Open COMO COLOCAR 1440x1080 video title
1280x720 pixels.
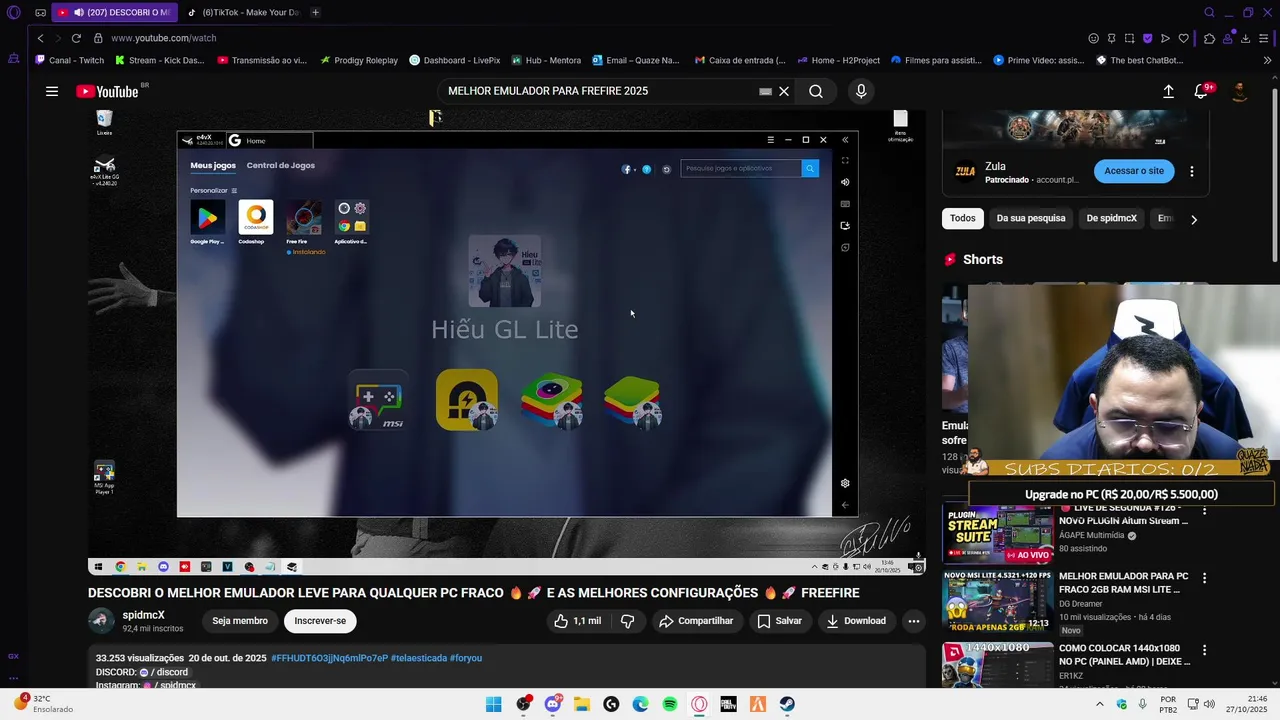[1124, 655]
